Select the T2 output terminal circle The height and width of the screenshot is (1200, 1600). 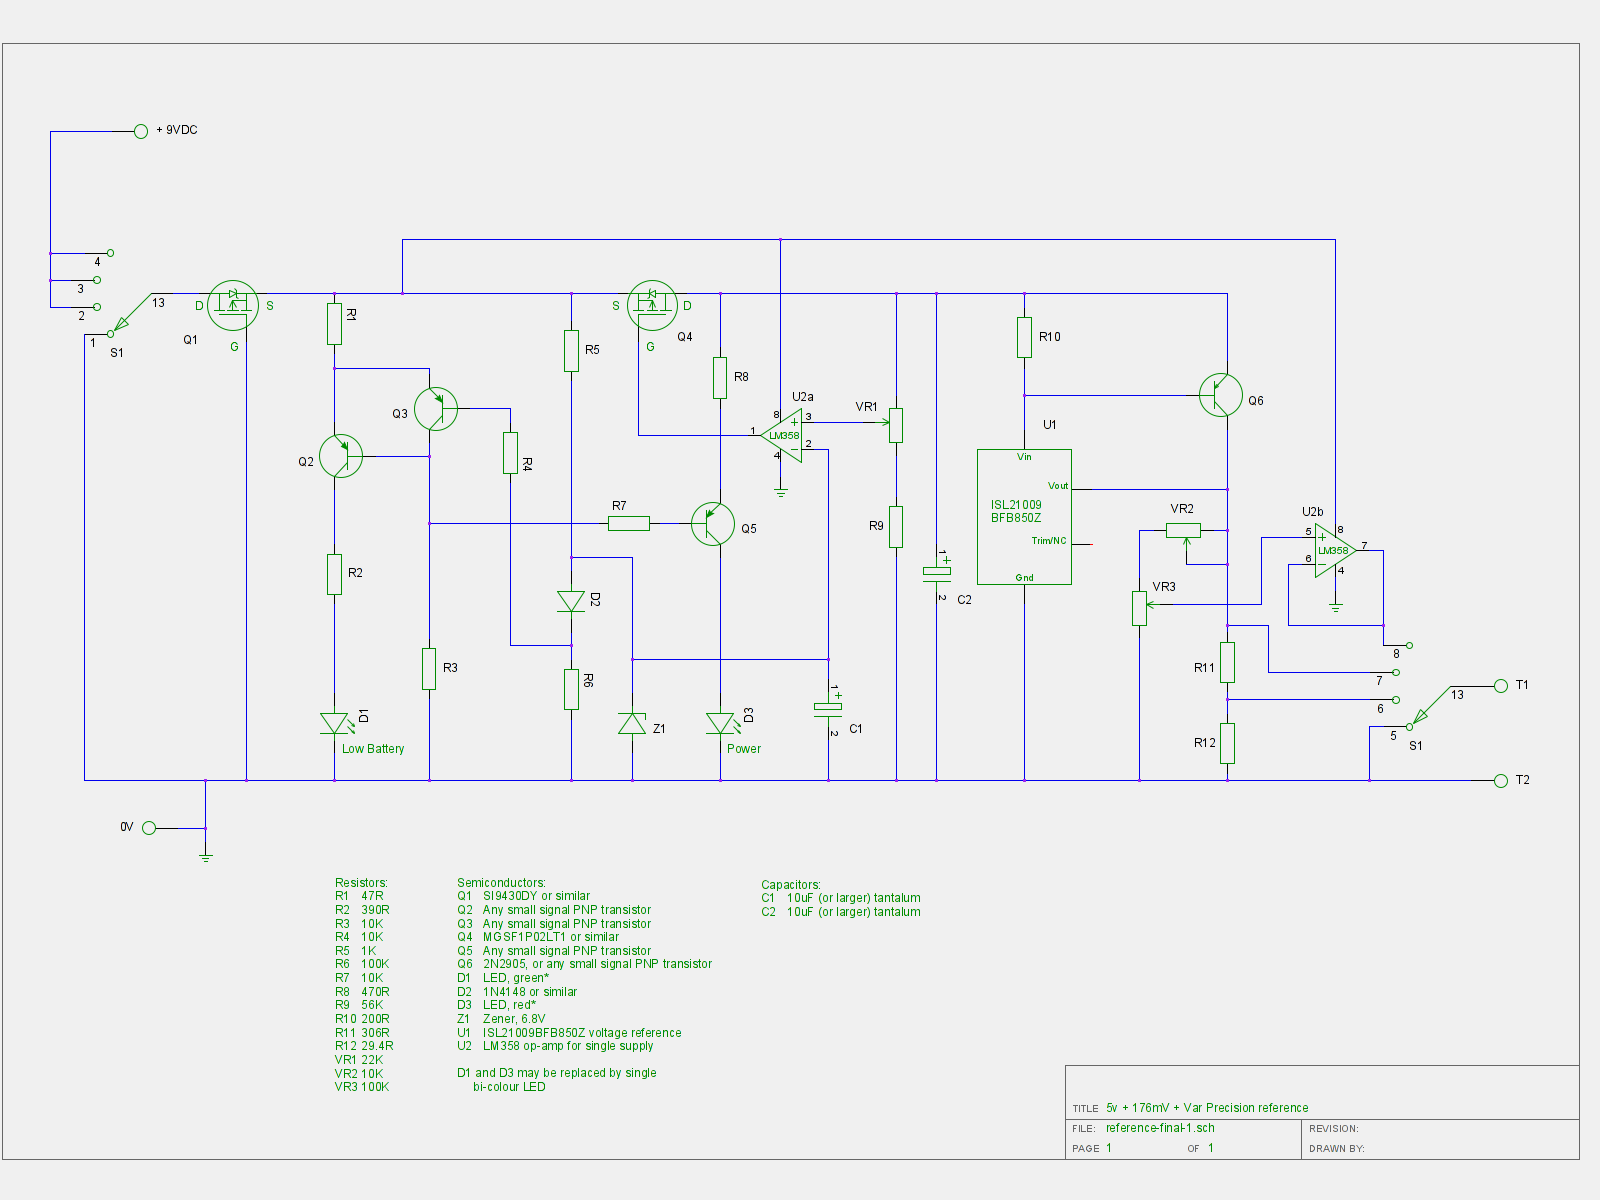pyautogui.click(x=1500, y=781)
